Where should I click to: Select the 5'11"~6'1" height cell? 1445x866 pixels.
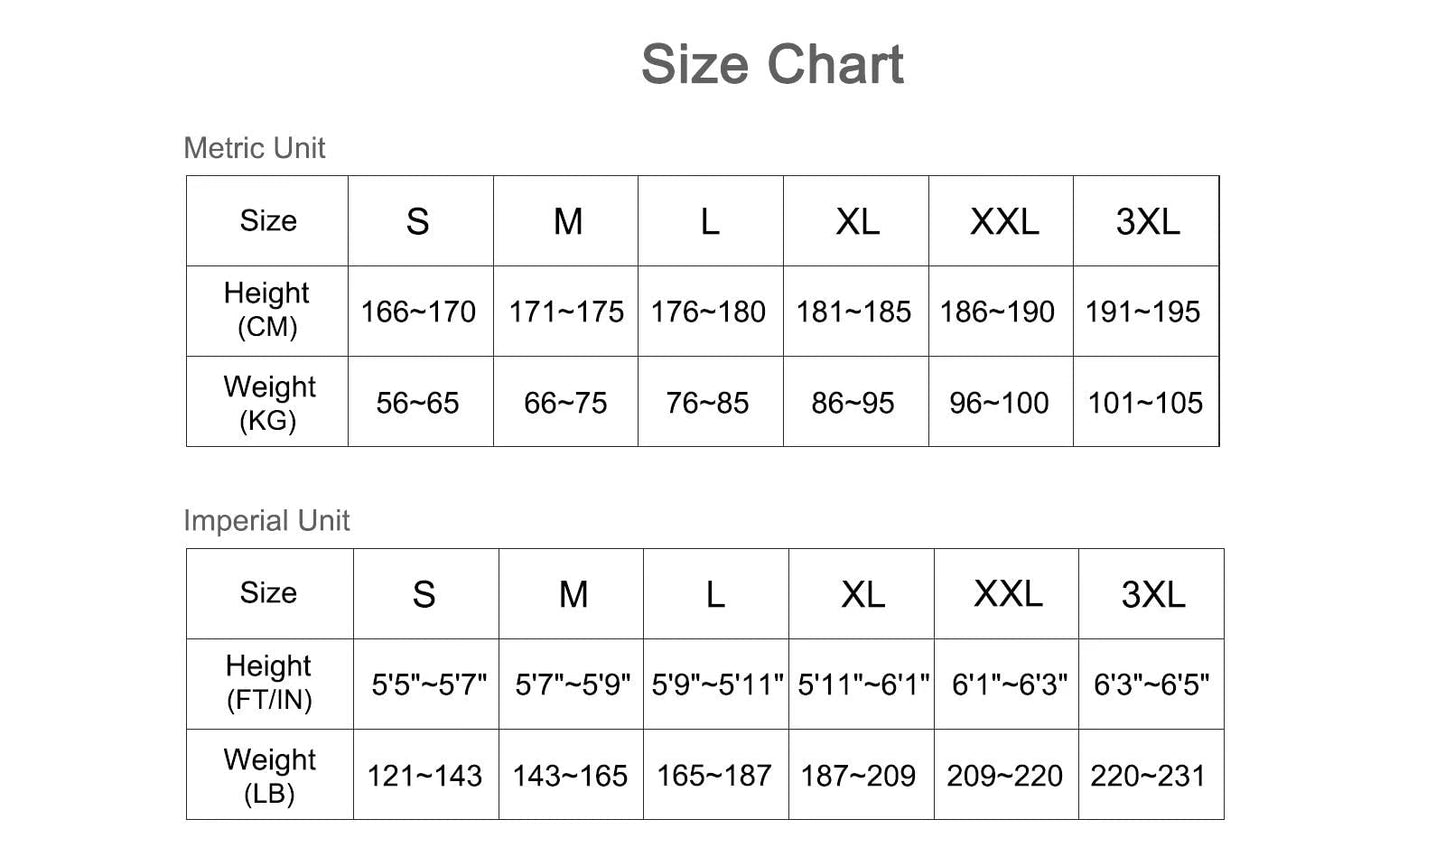[864, 685]
